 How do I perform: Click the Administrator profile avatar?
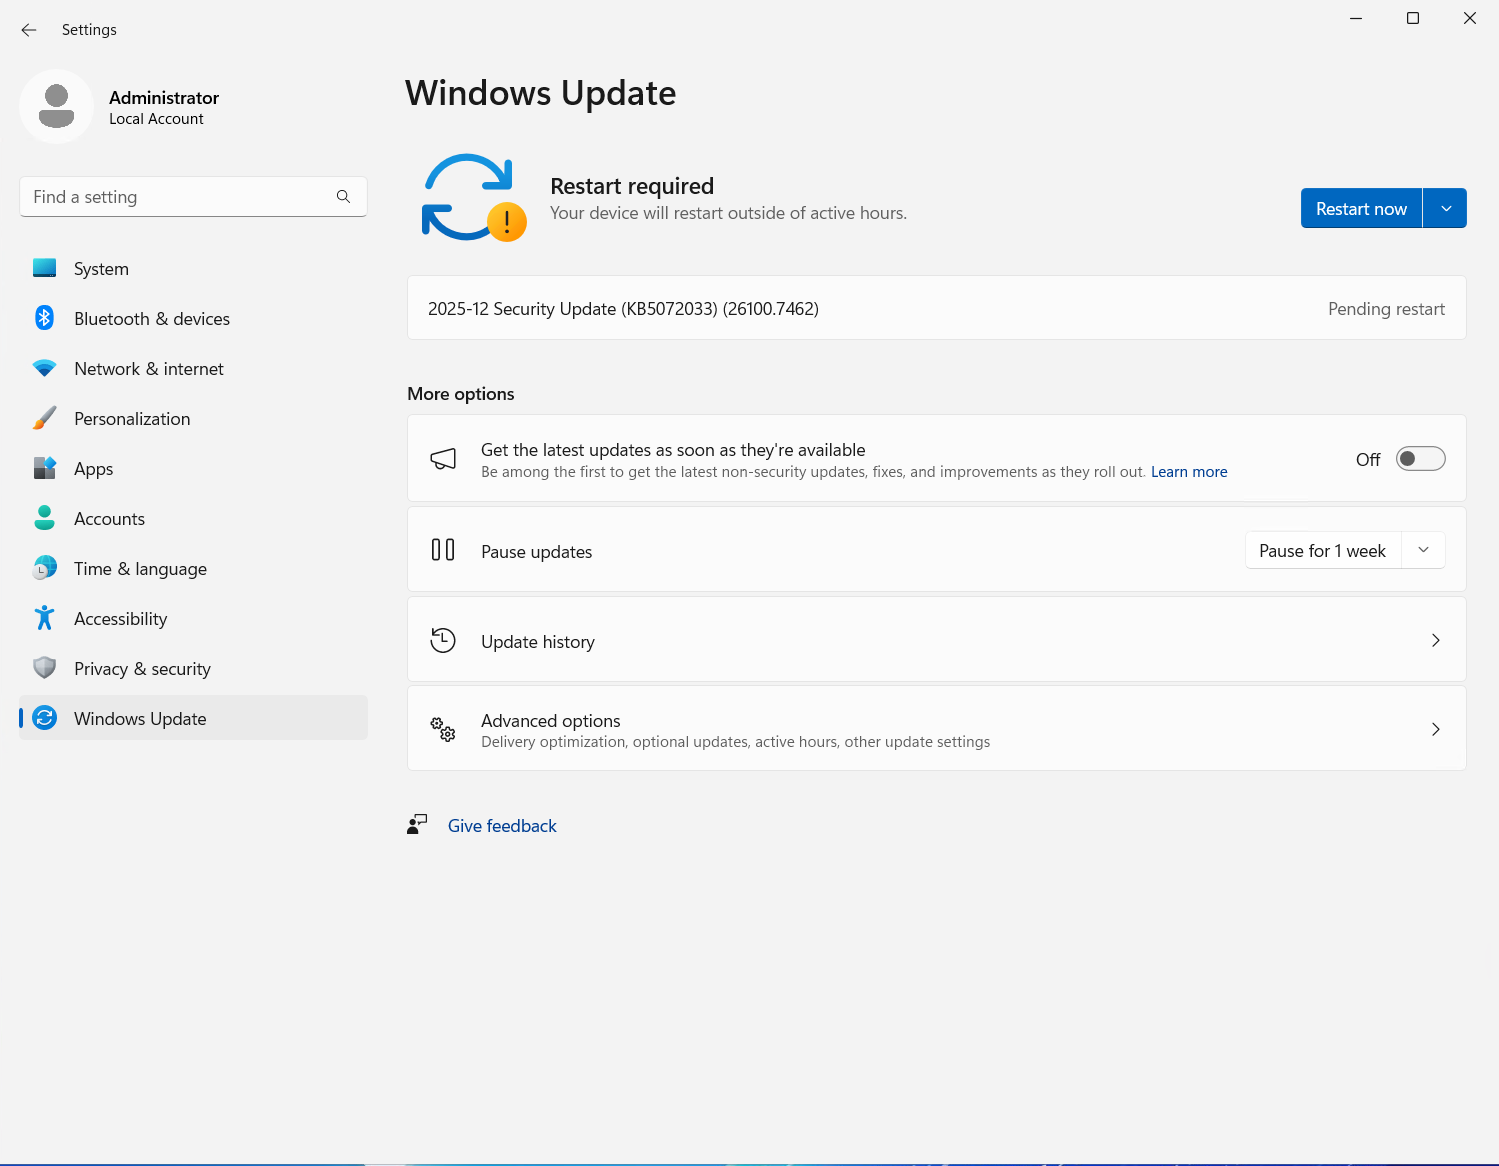[x=56, y=106]
